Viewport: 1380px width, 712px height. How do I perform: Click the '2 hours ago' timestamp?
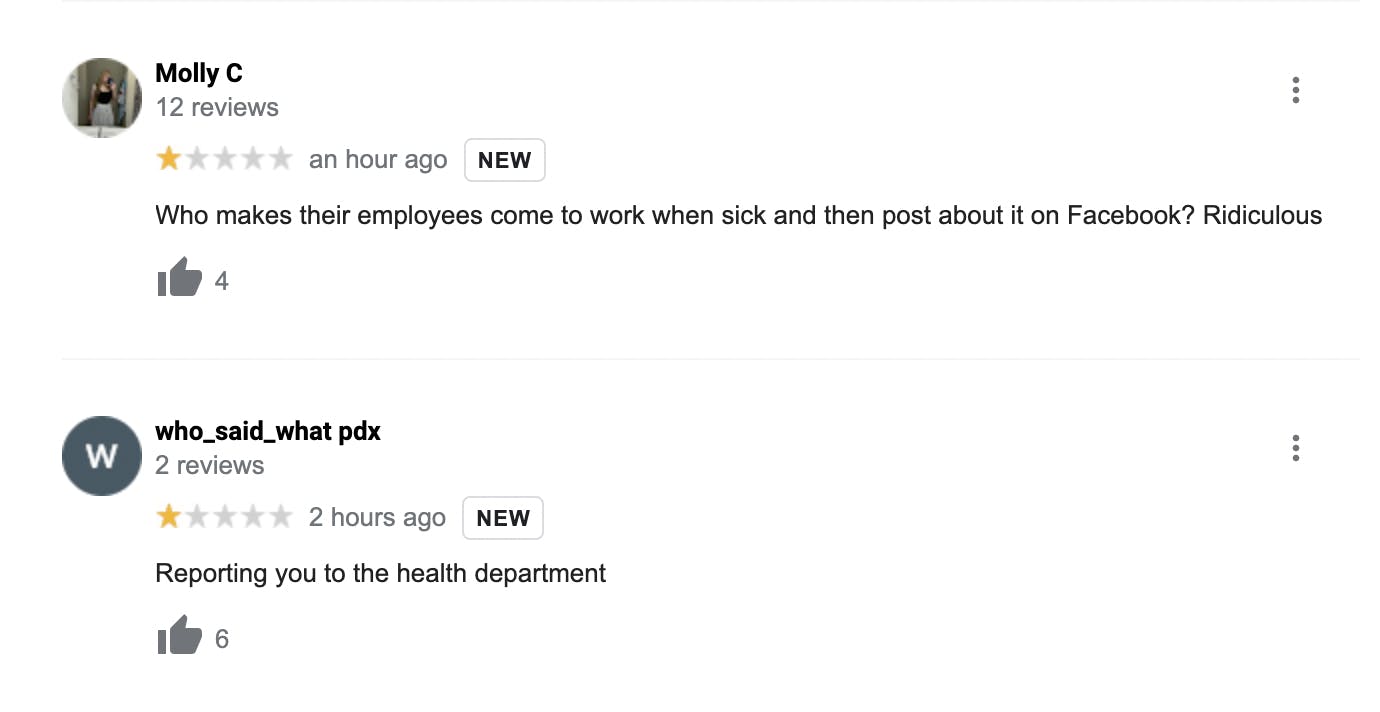click(x=377, y=518)
